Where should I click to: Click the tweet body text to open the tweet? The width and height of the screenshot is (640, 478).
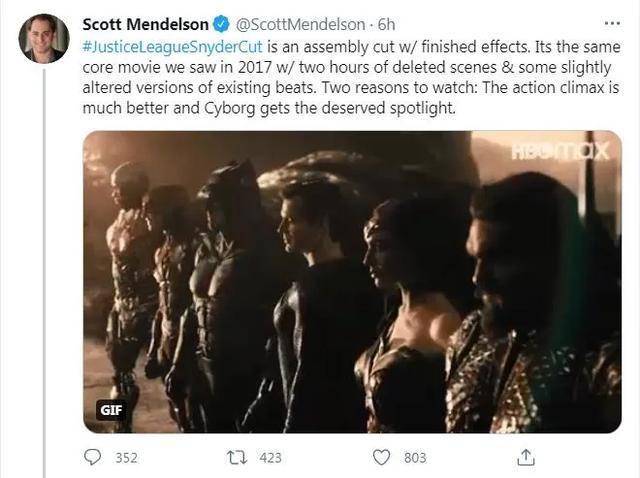coord(351,77)
